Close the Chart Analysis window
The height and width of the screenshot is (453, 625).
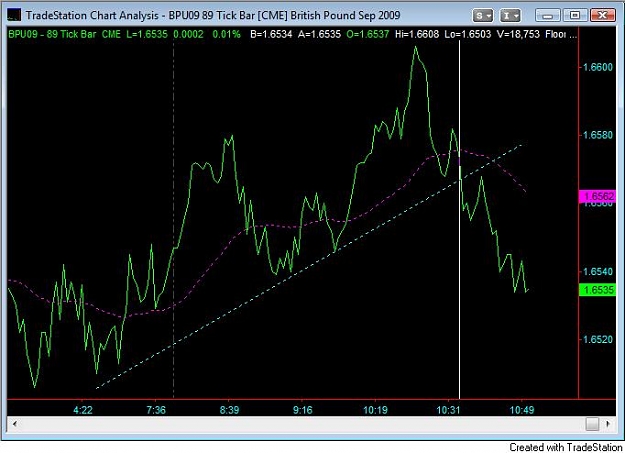[603, 16]
